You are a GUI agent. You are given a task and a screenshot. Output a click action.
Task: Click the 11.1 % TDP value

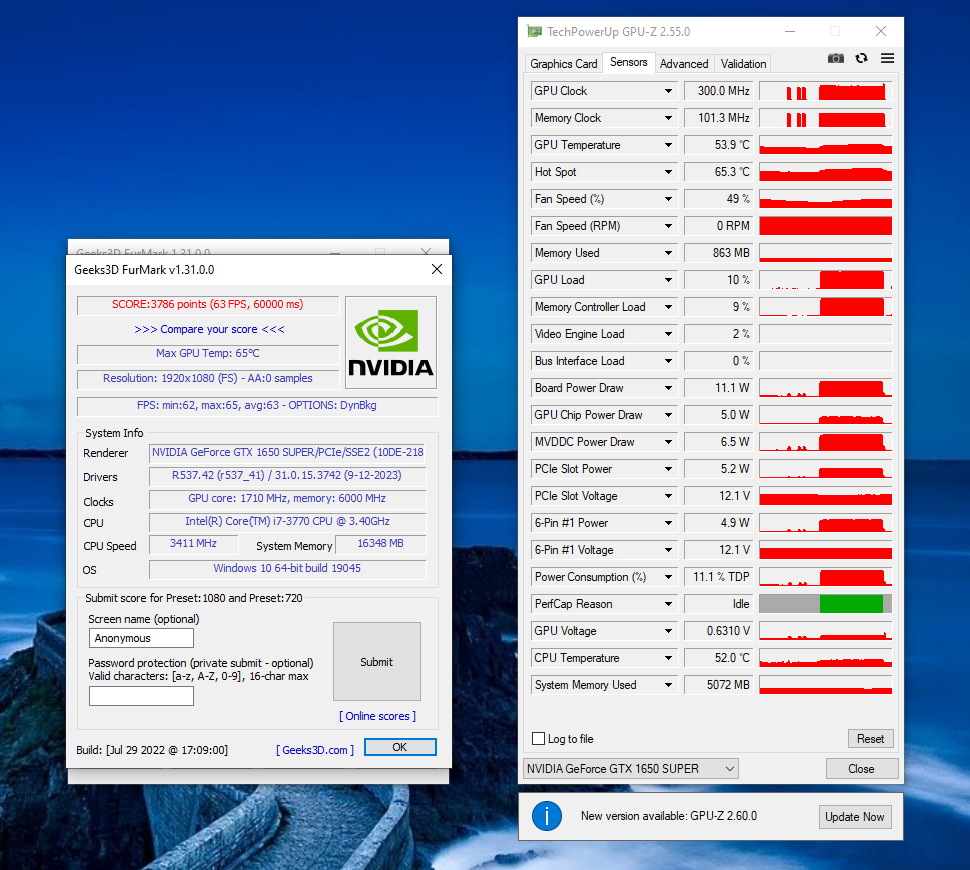[719, 577]
